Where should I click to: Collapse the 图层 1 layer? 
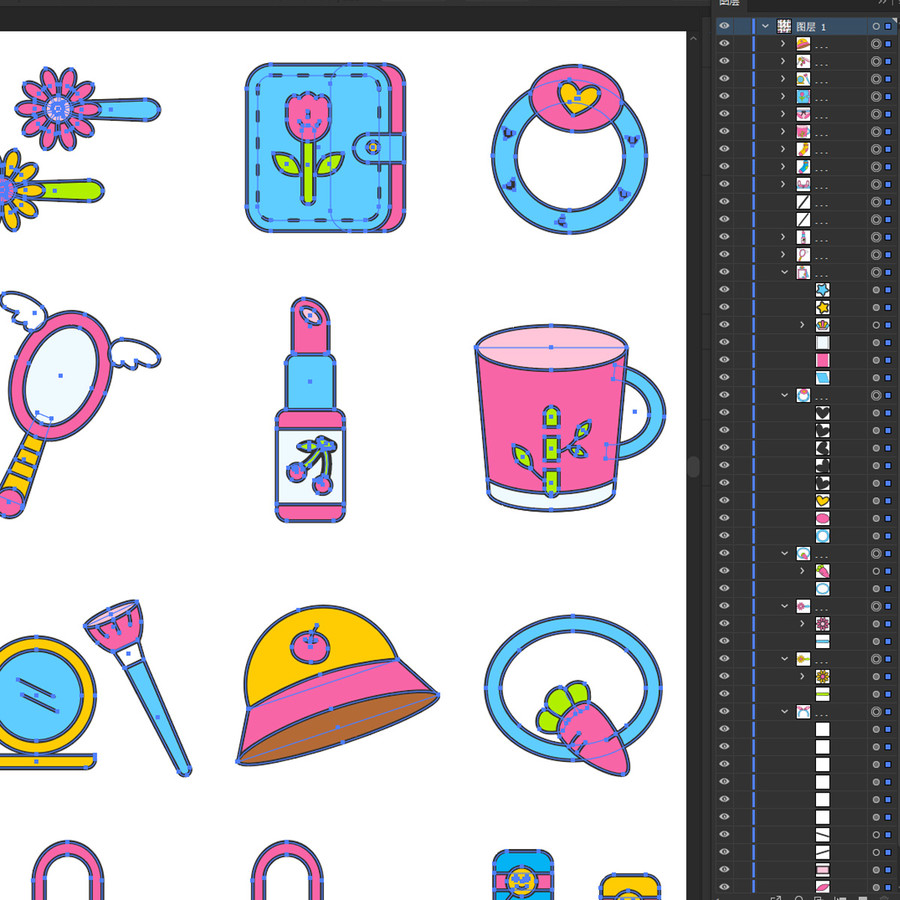coord(765,26)
